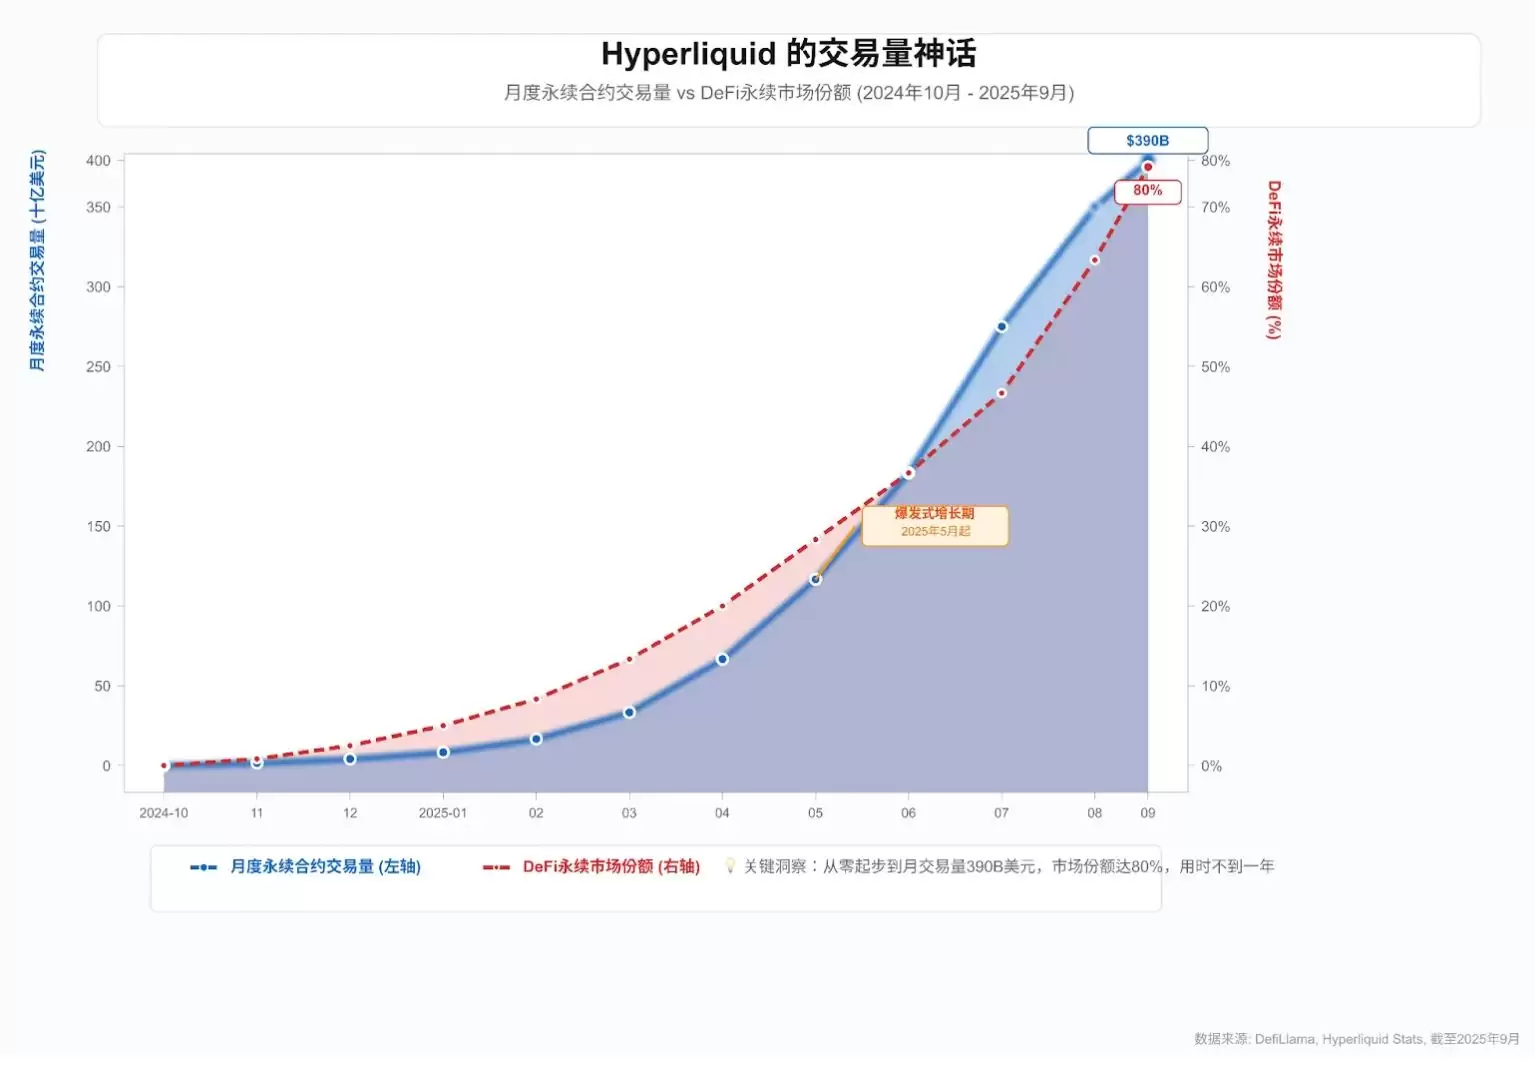
Task: Click the lightbulb icon before 关键洞察 text
Action: pyautogui.click(x=731, y=866)
